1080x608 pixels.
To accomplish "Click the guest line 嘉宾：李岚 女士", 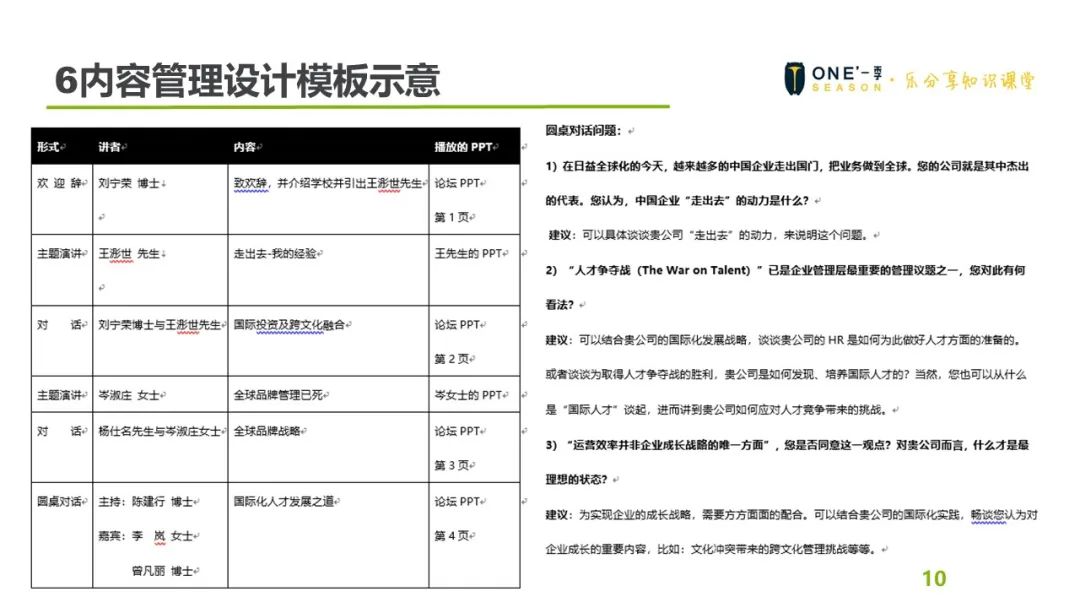I will coord(148,536).
